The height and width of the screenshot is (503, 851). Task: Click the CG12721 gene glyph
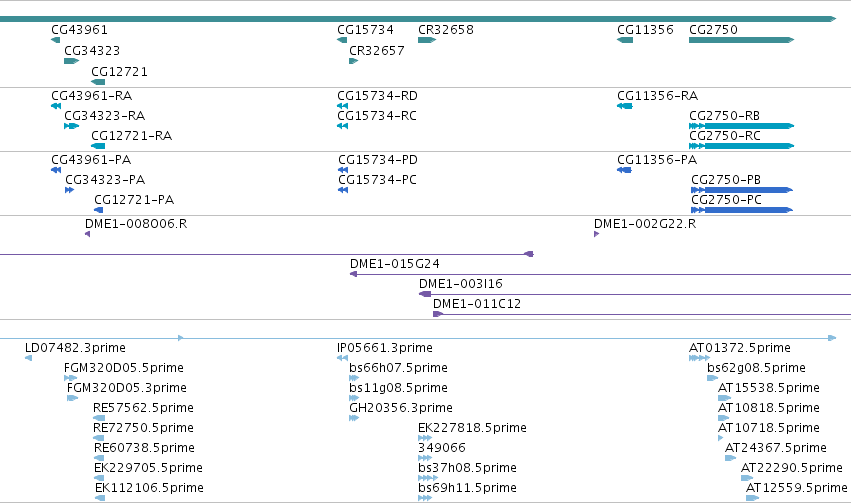(x=98, y=82)
